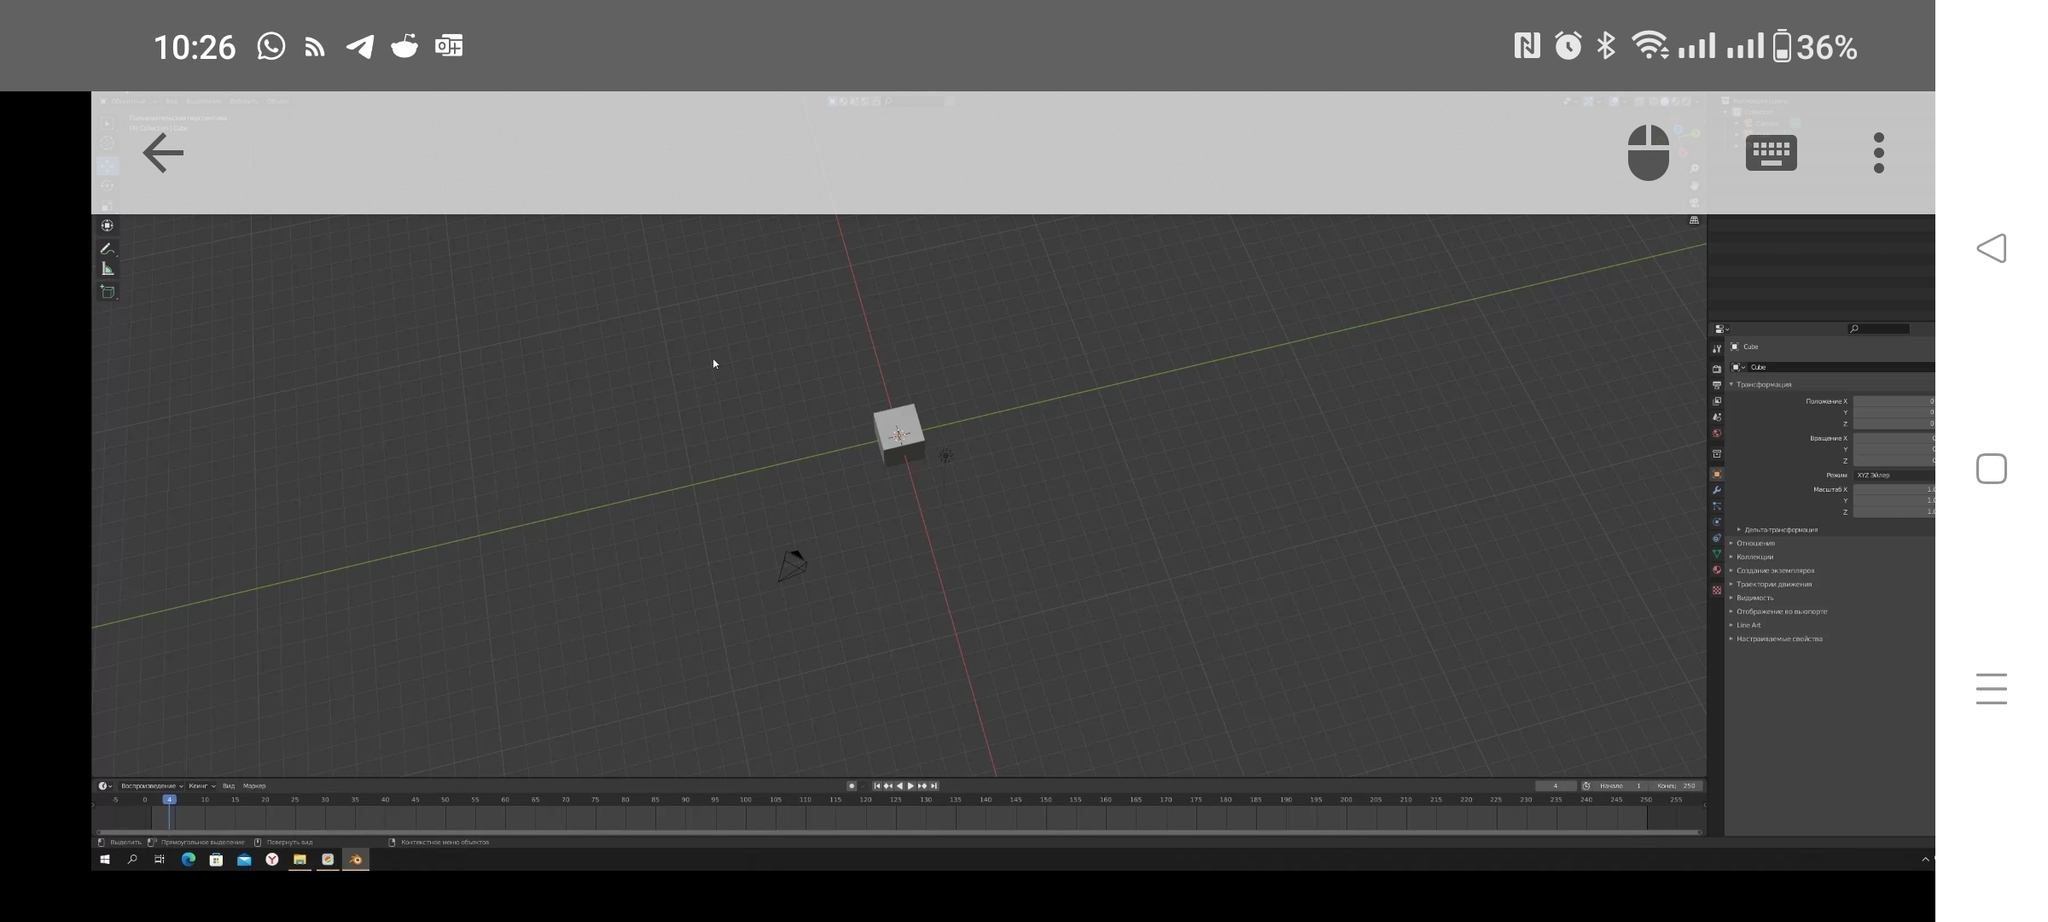Viewport: 2048px width, 922px height.
Task: Open the Physics properties tab
Action: click(1717, 522)
